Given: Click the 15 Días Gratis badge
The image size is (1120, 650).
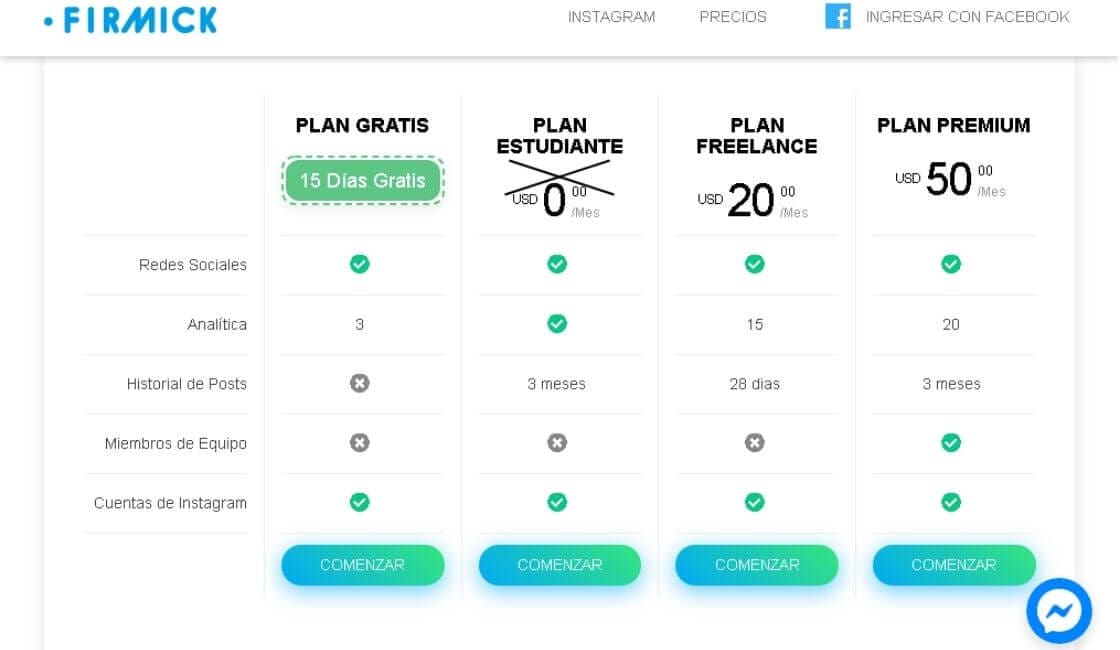Looking at the screenshot, I should point(362,181).
